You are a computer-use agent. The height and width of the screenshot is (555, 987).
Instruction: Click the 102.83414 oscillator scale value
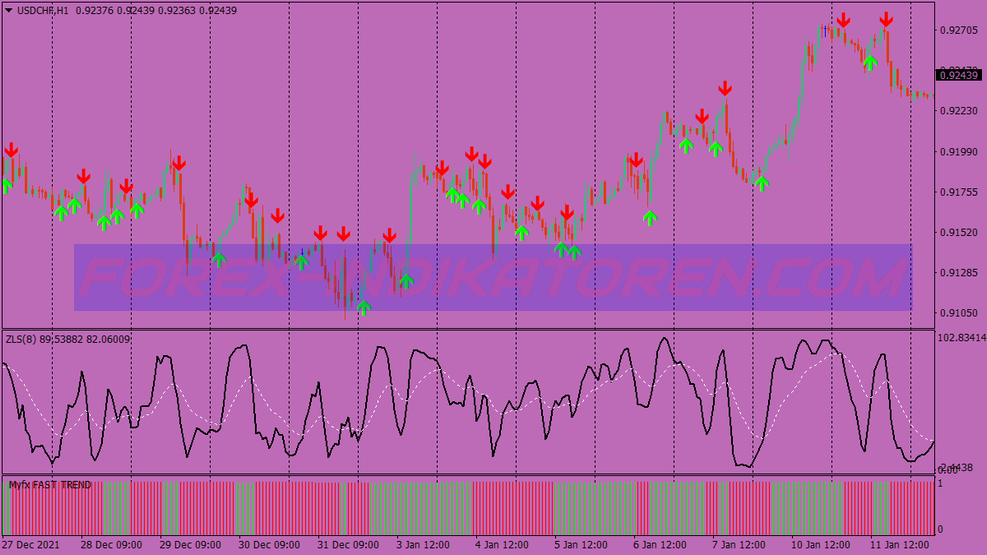(962, 338)
